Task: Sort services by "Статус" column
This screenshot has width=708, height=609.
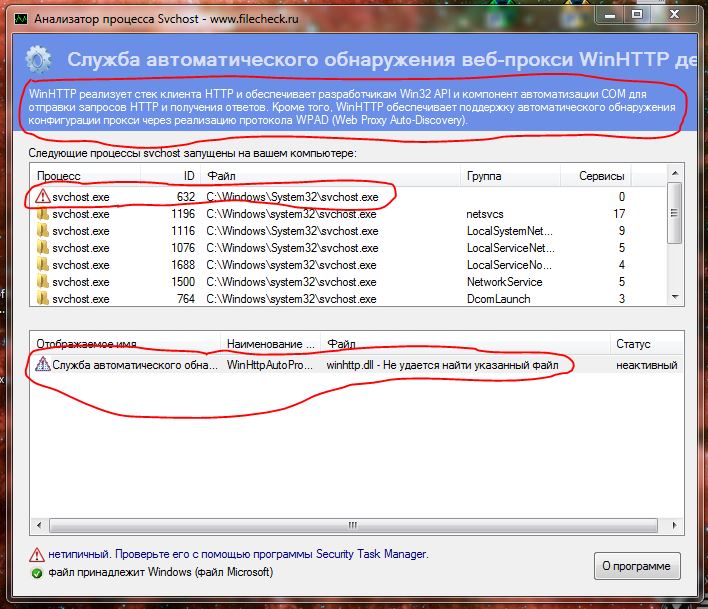Action: click(647, 344)
